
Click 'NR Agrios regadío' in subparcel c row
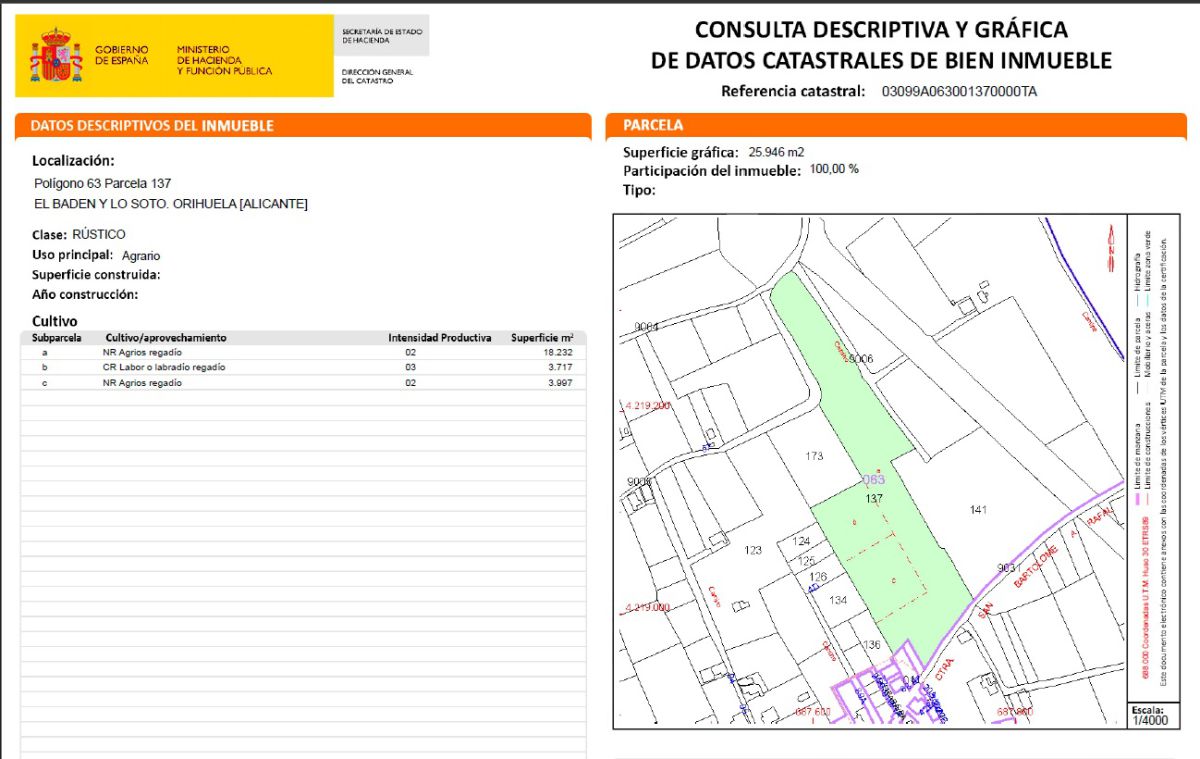point(142,383)
